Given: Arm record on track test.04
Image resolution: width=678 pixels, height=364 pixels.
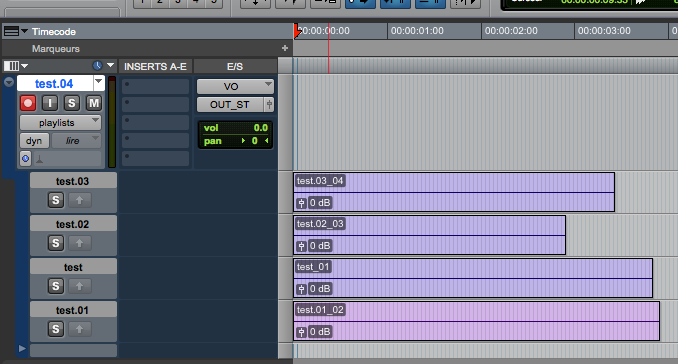Looking at the screenshot, I should coord(28,103).
